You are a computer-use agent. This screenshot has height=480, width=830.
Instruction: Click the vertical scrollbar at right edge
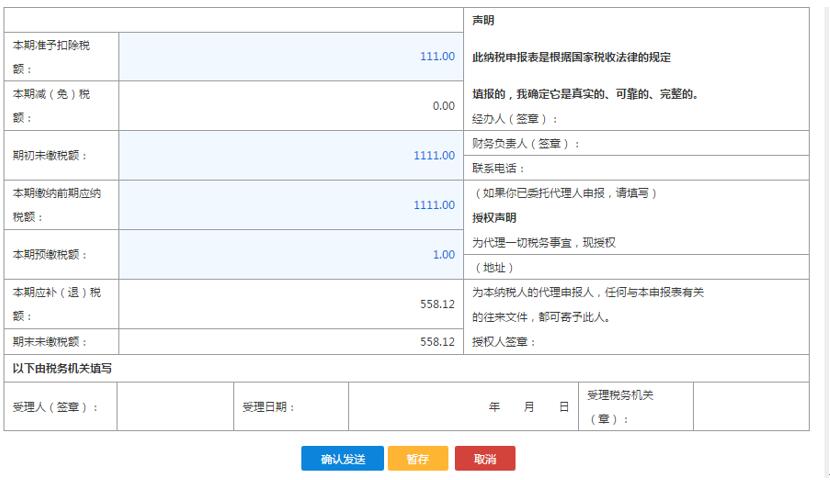tap(824, 240)
